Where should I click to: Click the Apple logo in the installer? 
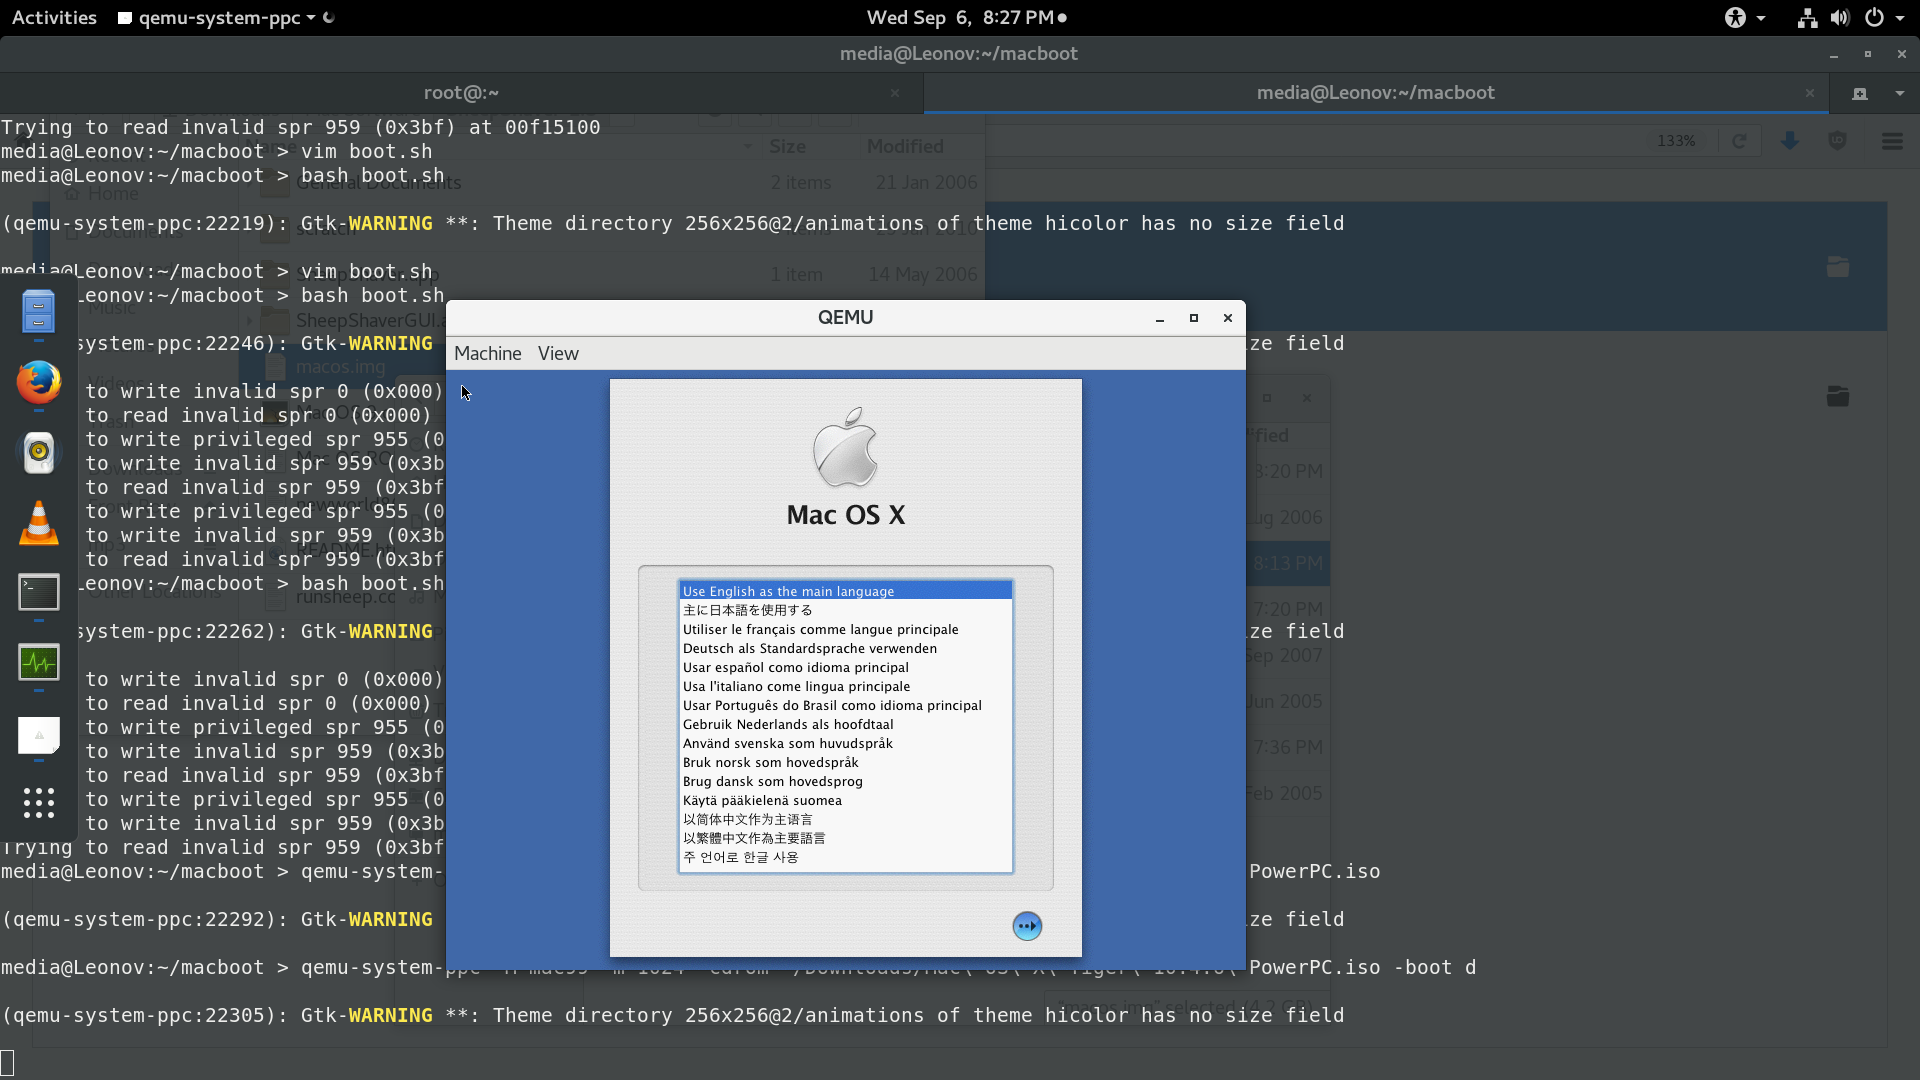(x=845, y=447)
